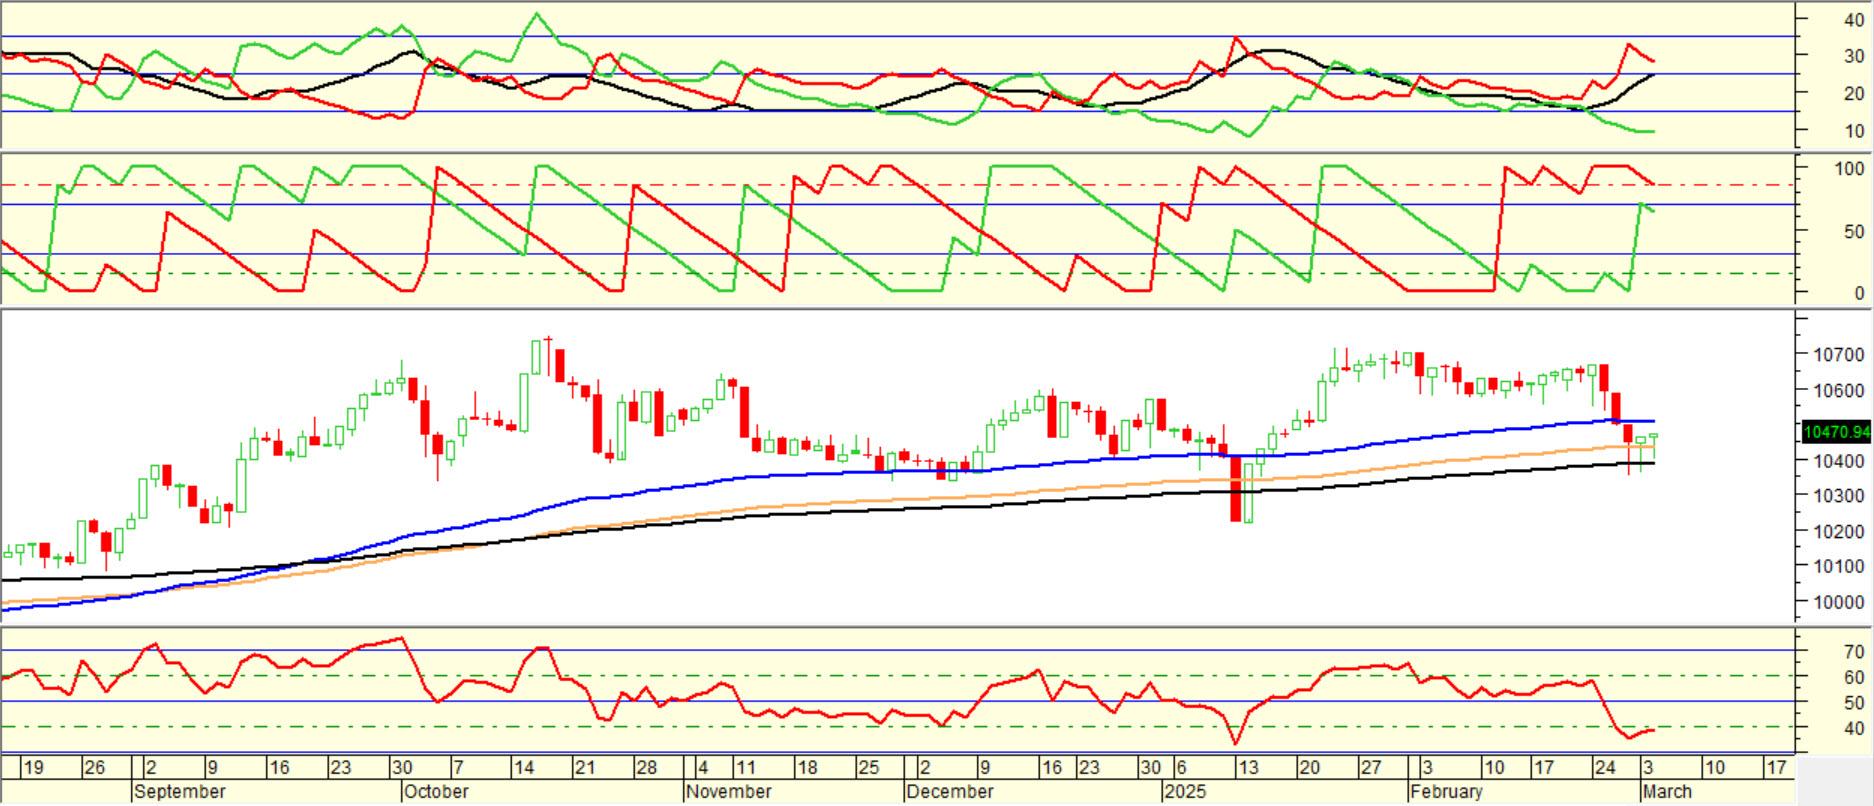Select the September month label on the time axis
This screenshot has height=806, width=1874.
click(x=180, y=792)
